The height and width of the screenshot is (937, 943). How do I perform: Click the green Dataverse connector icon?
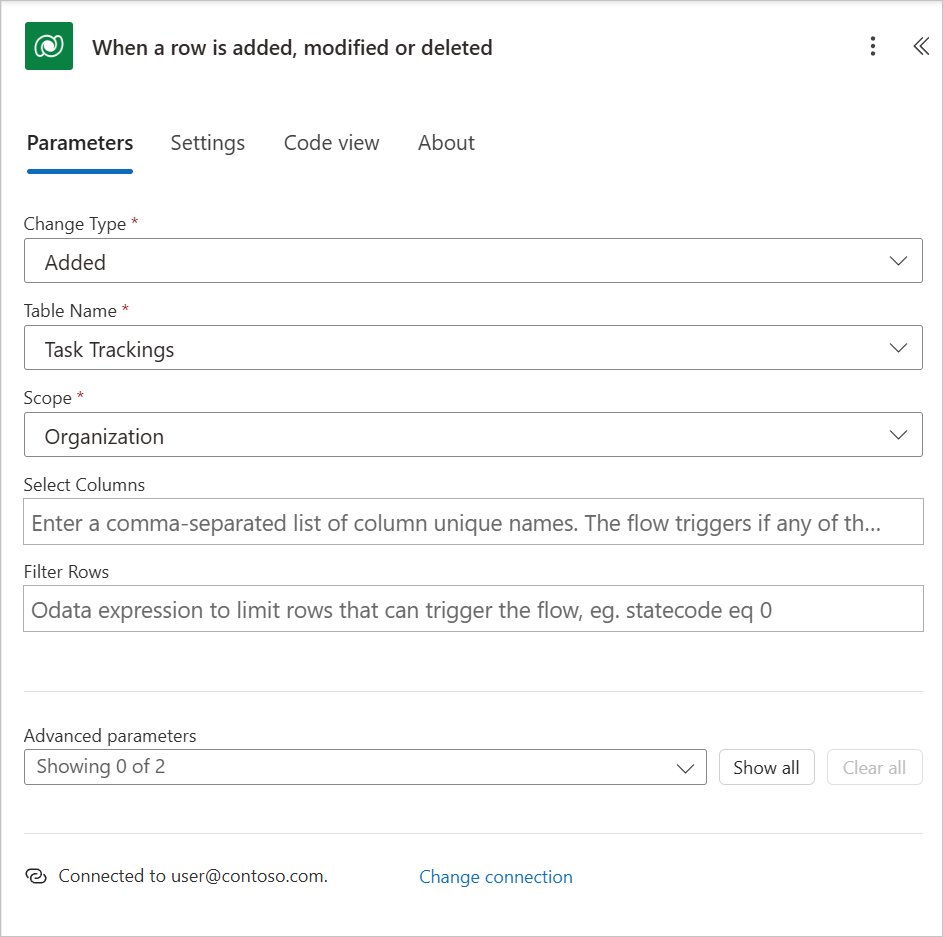point(49,46)
